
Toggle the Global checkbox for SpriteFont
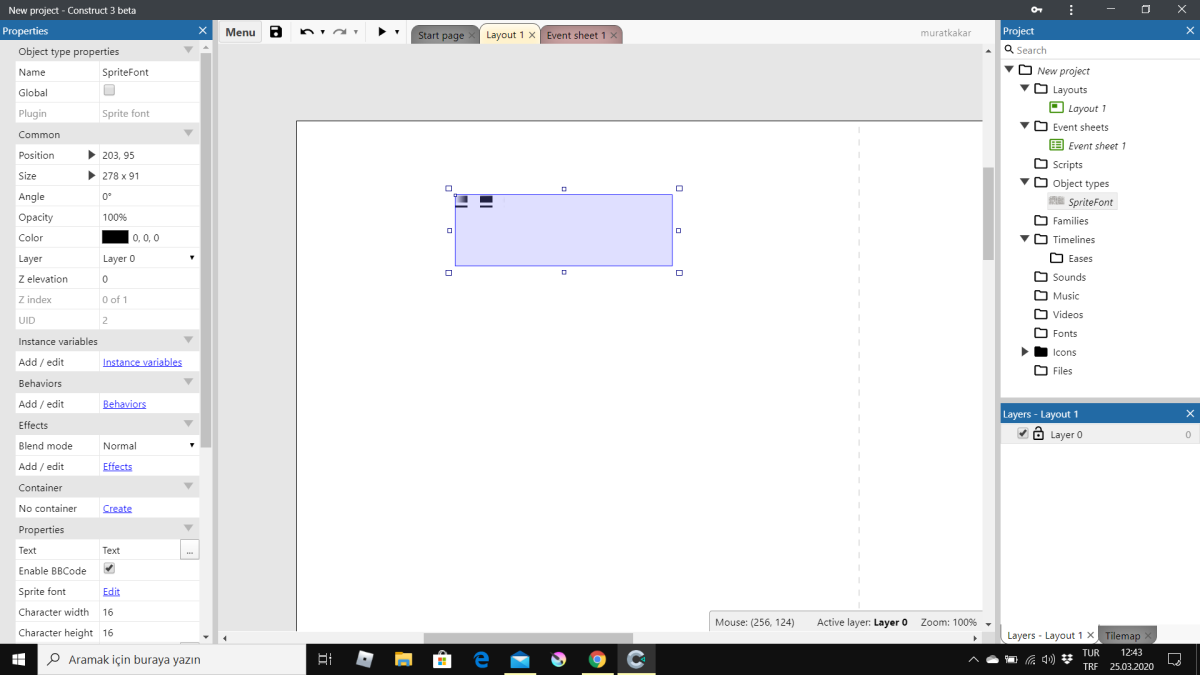tap(106, 92)
